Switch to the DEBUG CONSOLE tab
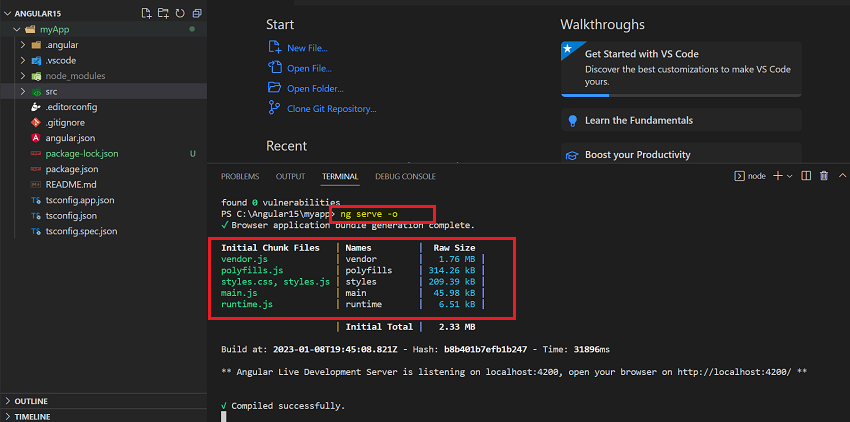Screen dimensions: 850x422 pos(405,176)
